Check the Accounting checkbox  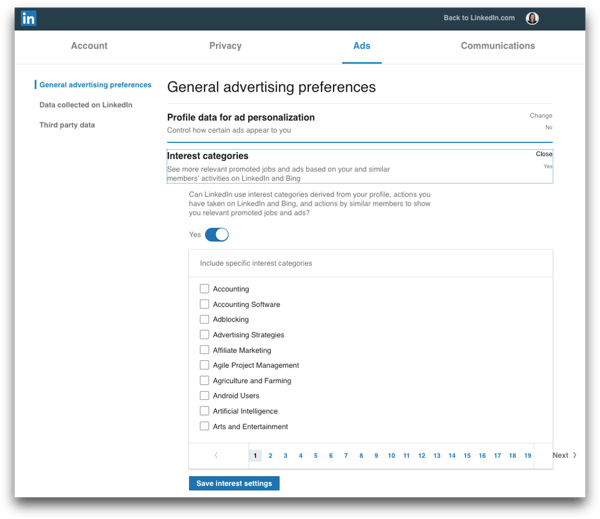[x=204, y=289]
